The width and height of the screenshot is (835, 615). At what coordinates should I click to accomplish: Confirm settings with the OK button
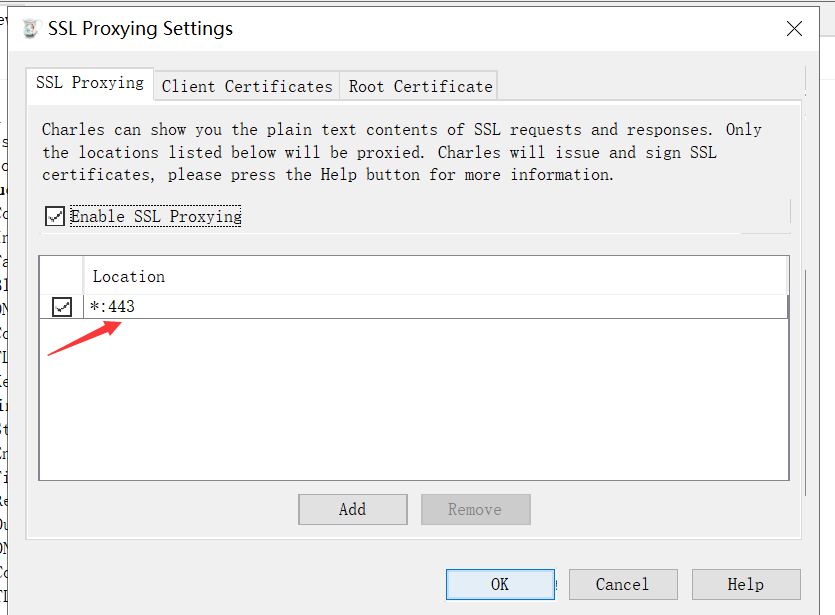(x=500, y=585)
